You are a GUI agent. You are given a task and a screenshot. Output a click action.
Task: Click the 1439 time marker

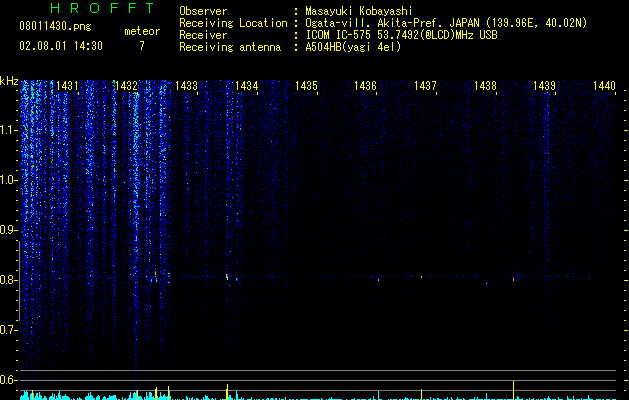(x=544, y=86)
